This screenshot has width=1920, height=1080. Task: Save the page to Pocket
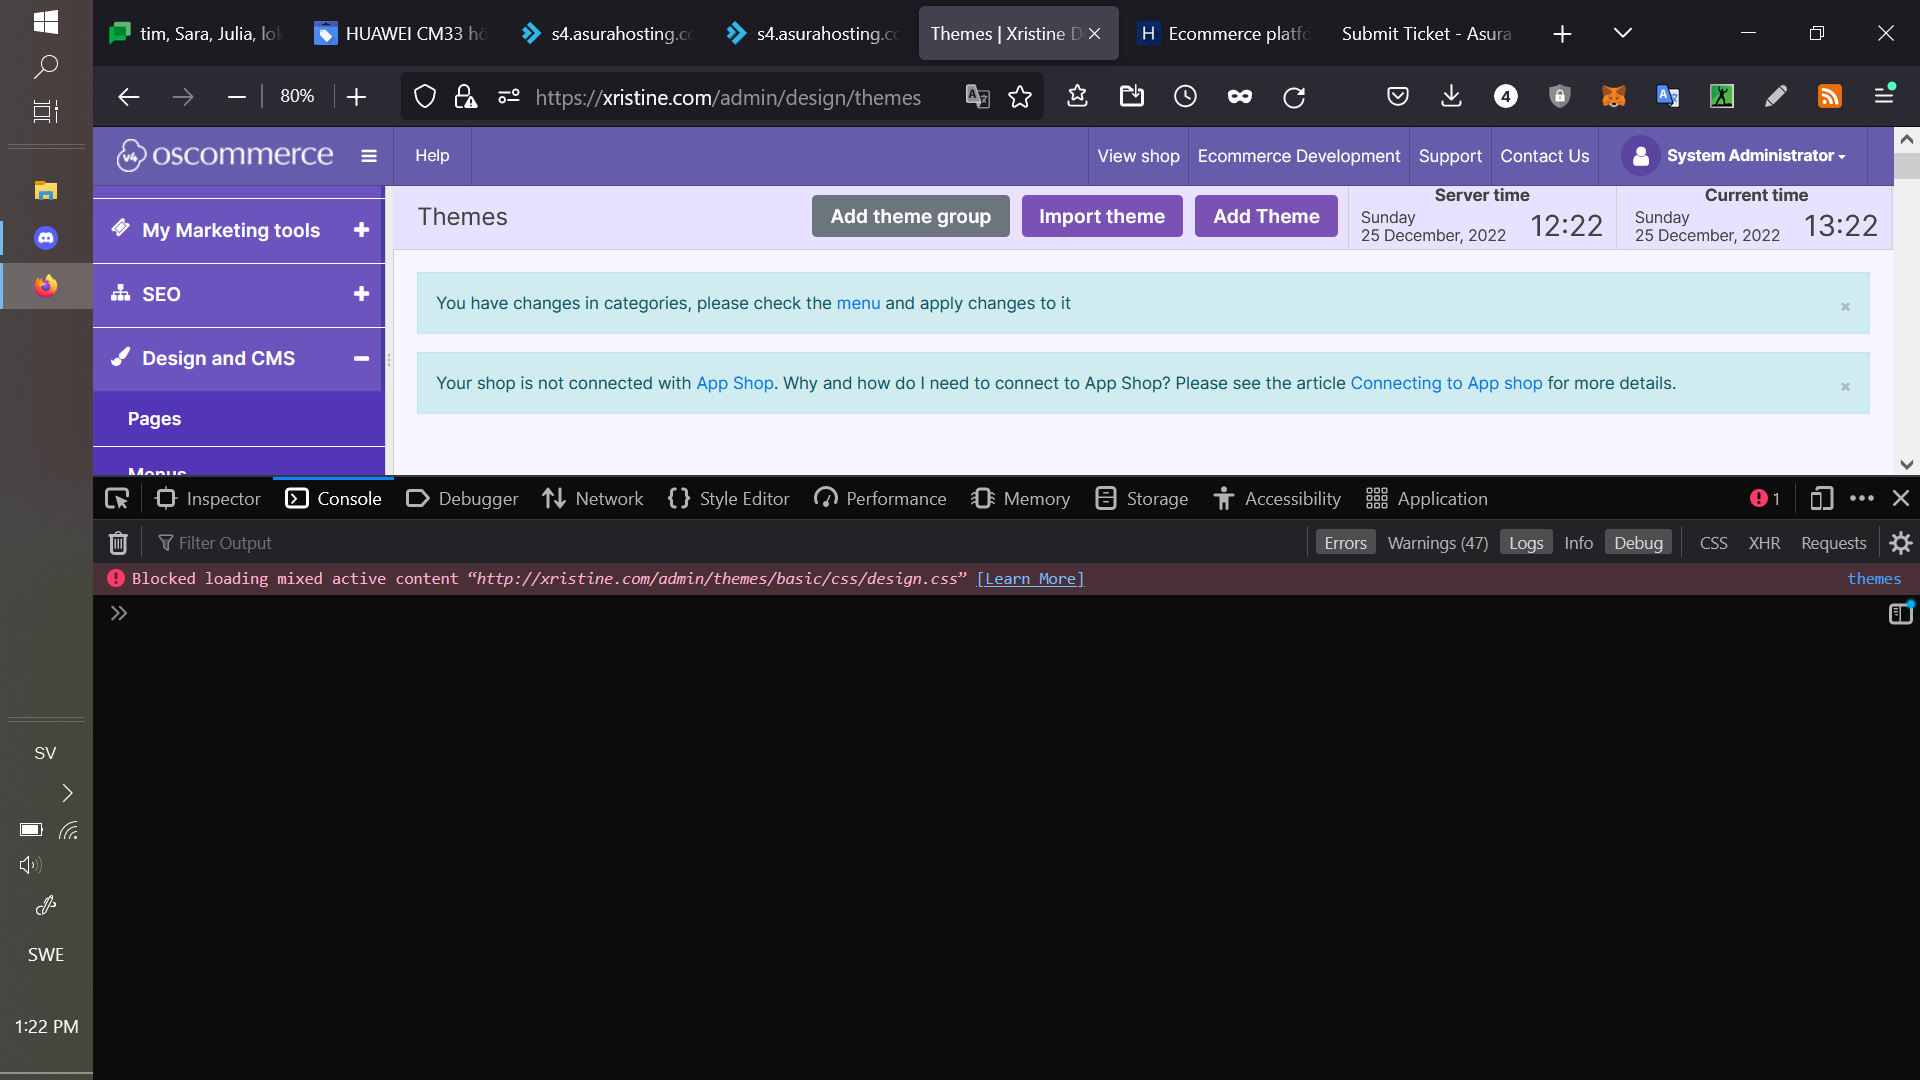[1397, 96]
